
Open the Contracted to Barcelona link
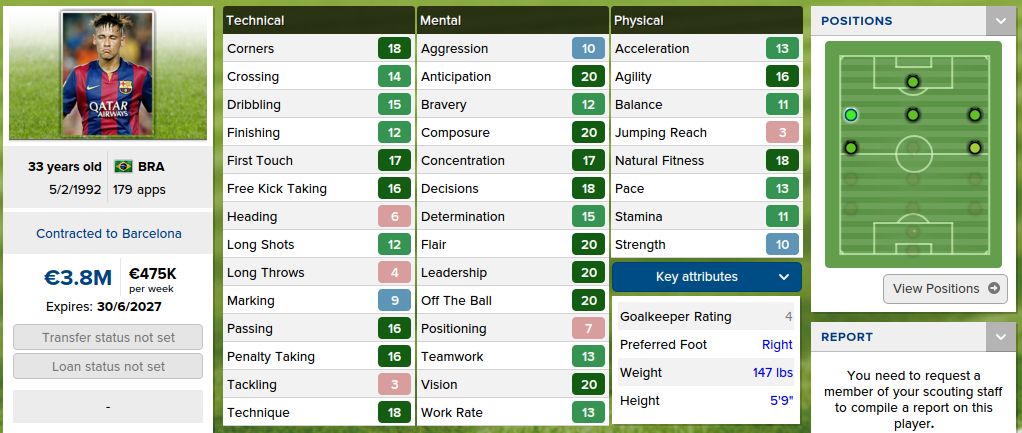pyautogui.click(x=109, y=234)
